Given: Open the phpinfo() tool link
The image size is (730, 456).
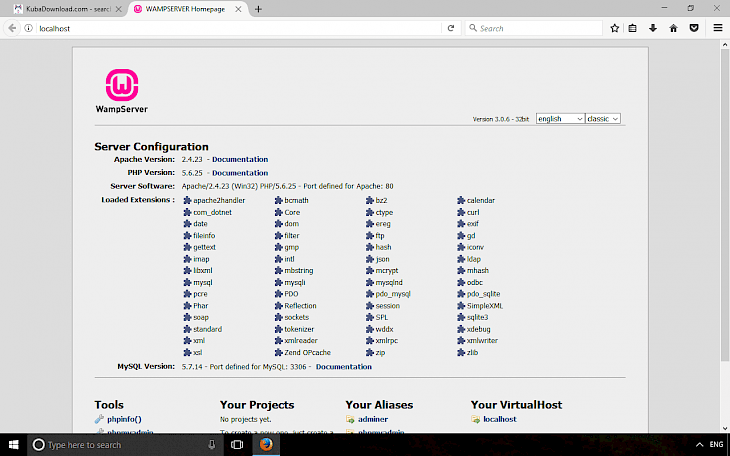Looking at the screenshot, I should click(x=124, y=419).
